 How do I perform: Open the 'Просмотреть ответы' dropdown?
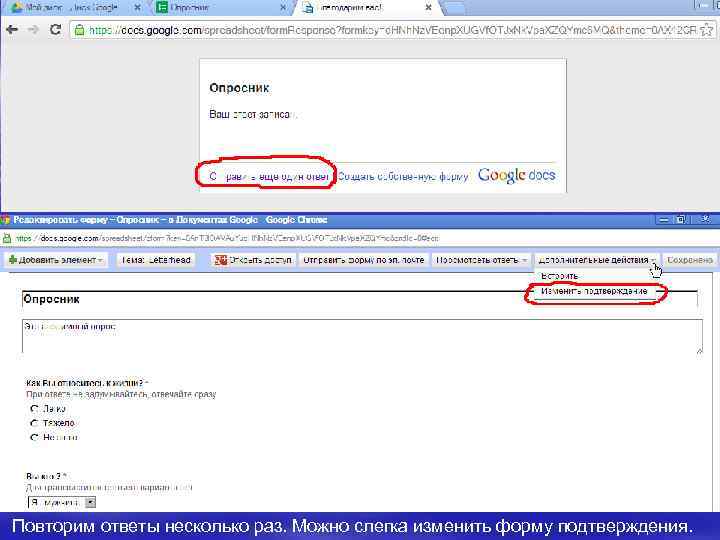pos(481,260)
